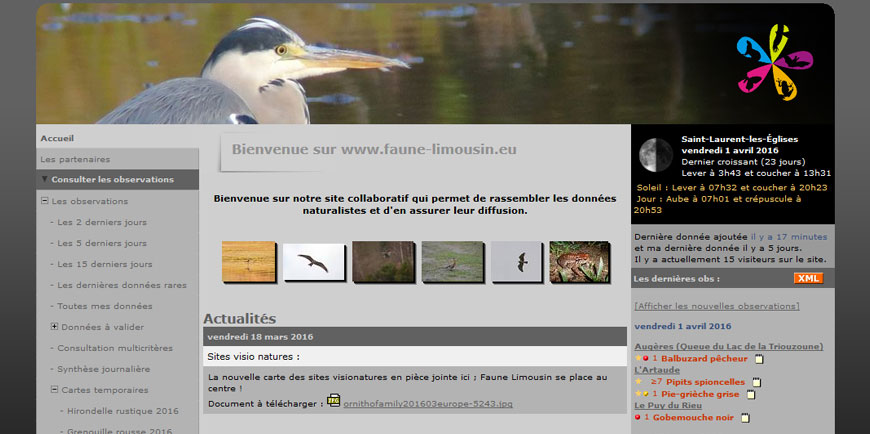Open the note icon next to Pipits spioncelles

[x=756, y=382]
